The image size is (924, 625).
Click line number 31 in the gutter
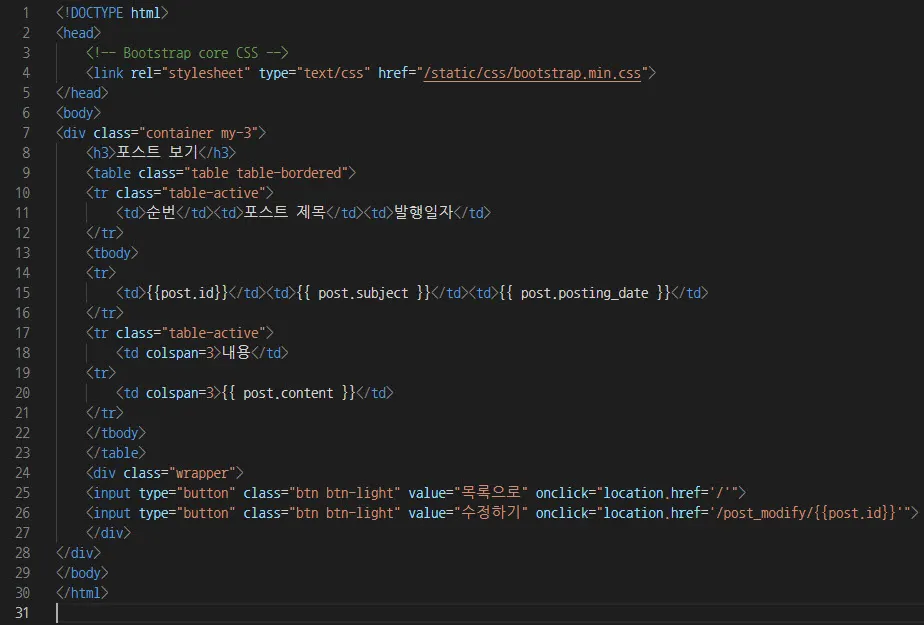[23, 612]
